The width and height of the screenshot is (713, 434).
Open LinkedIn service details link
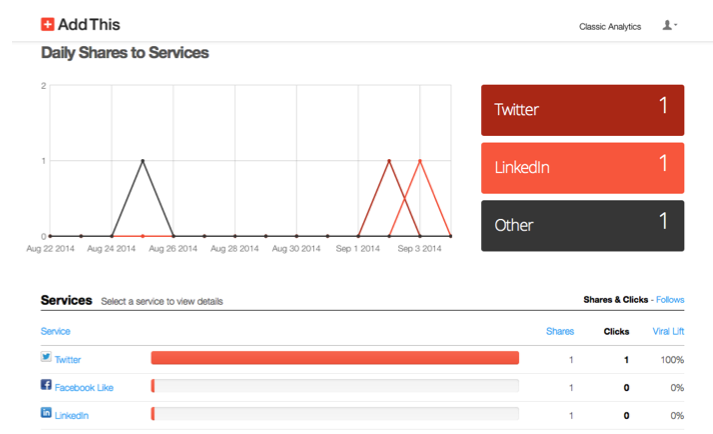[71, 416]
